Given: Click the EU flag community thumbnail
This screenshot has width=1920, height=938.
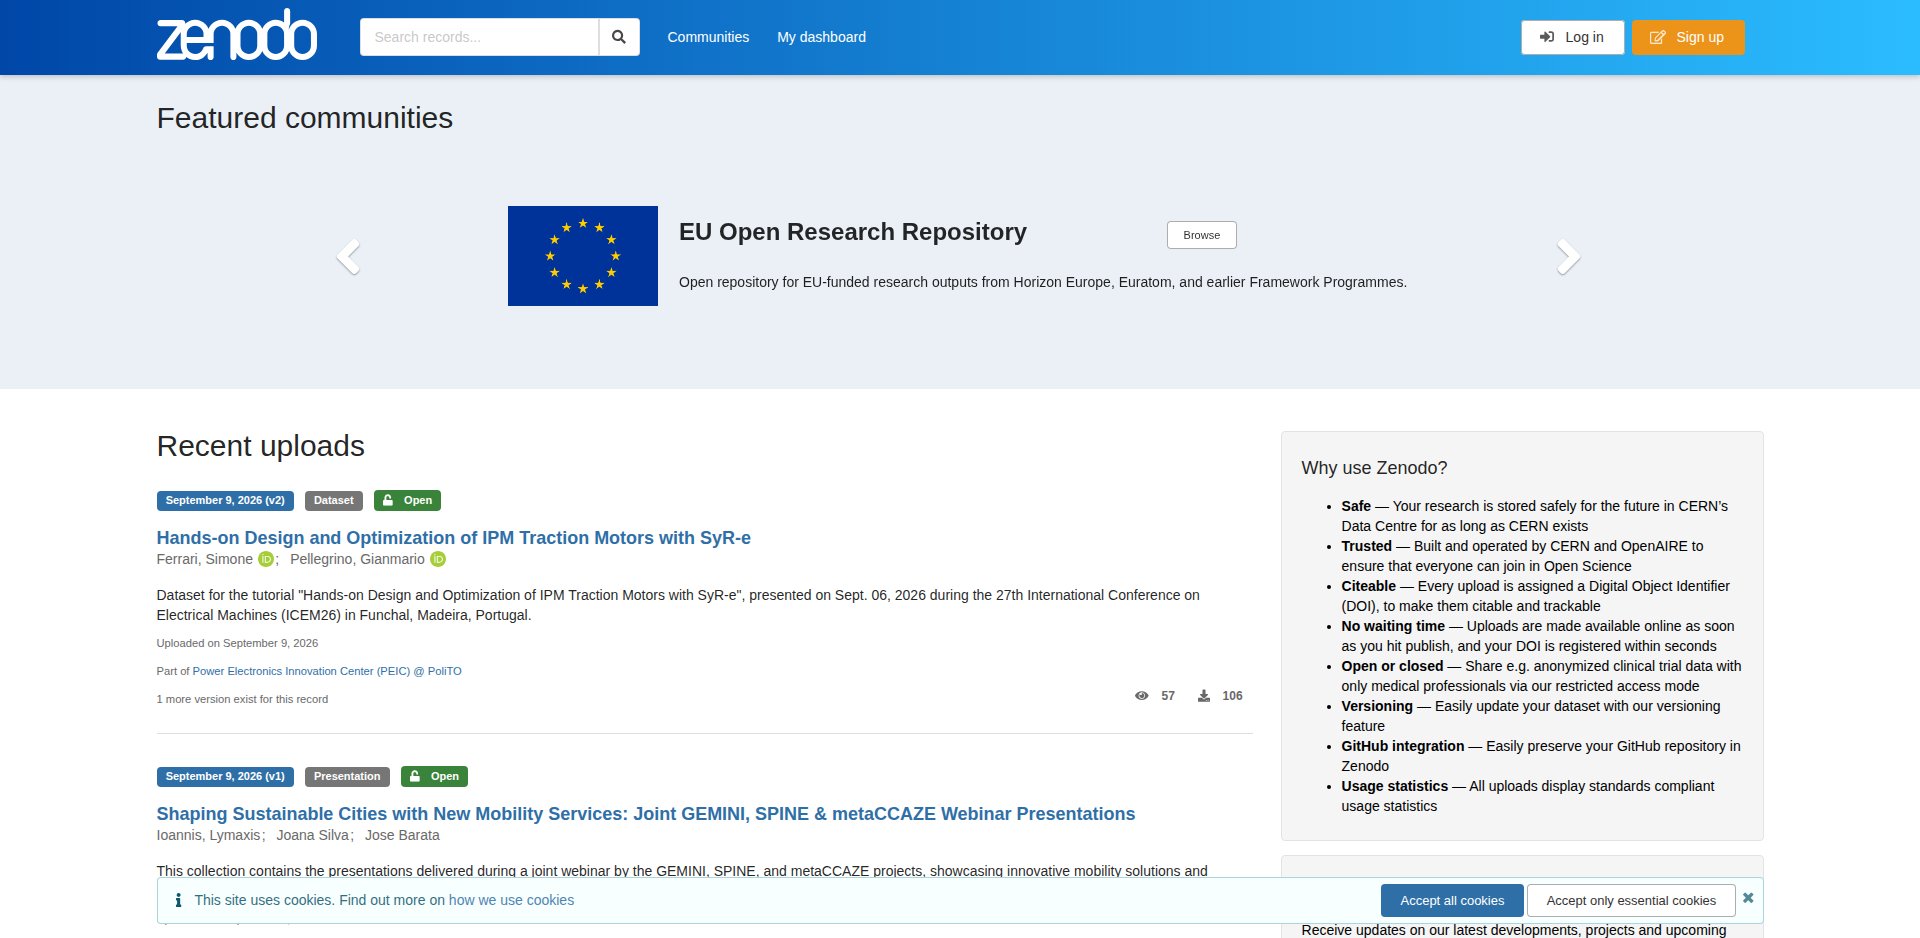Looking at the screenshot, I should [x=583, y=256].
